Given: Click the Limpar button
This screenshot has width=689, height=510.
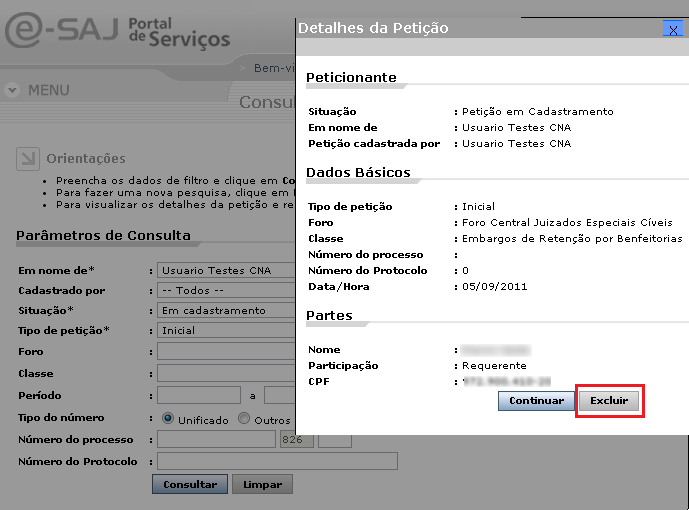Looking at the screenshot, I should pos(263,485).
